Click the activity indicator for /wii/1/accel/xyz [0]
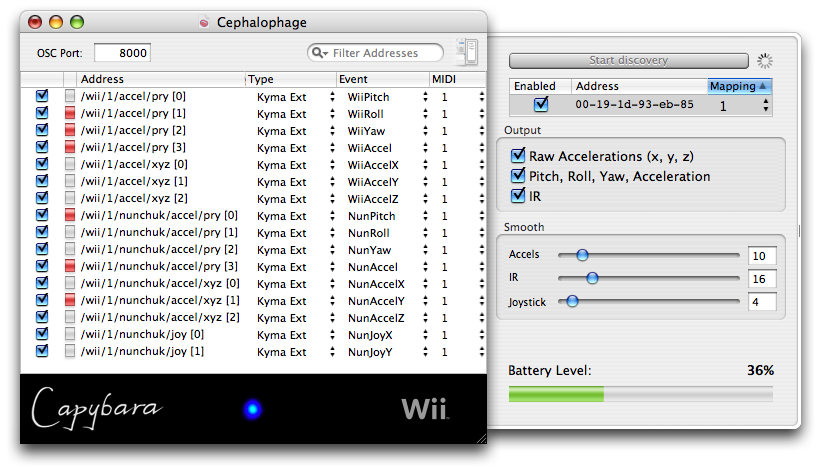 [x=70, y=164]
